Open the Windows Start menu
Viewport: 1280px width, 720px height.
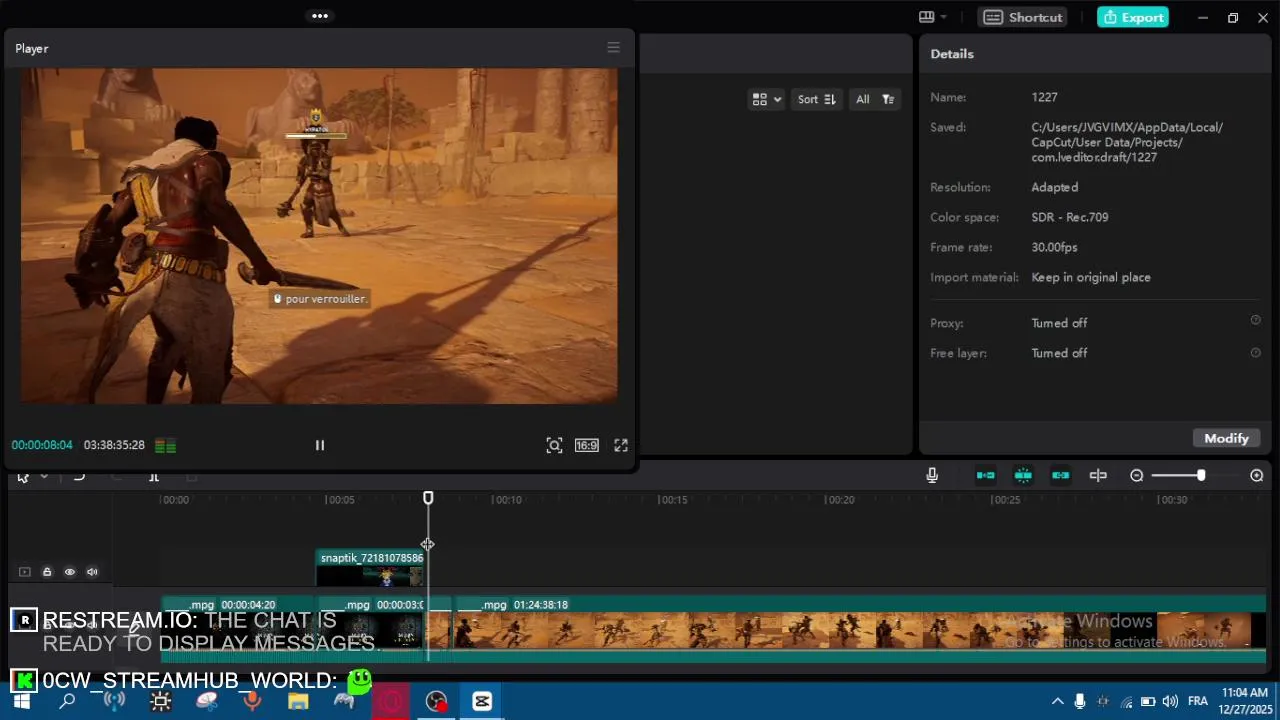point(21,702)
